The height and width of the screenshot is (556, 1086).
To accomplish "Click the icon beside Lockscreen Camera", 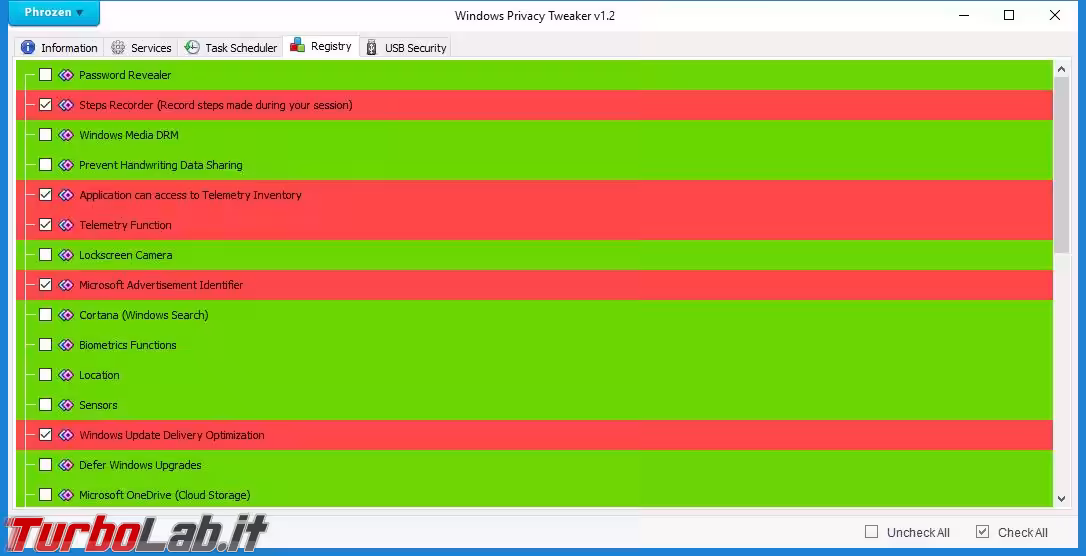I will (x=66, y=255).
